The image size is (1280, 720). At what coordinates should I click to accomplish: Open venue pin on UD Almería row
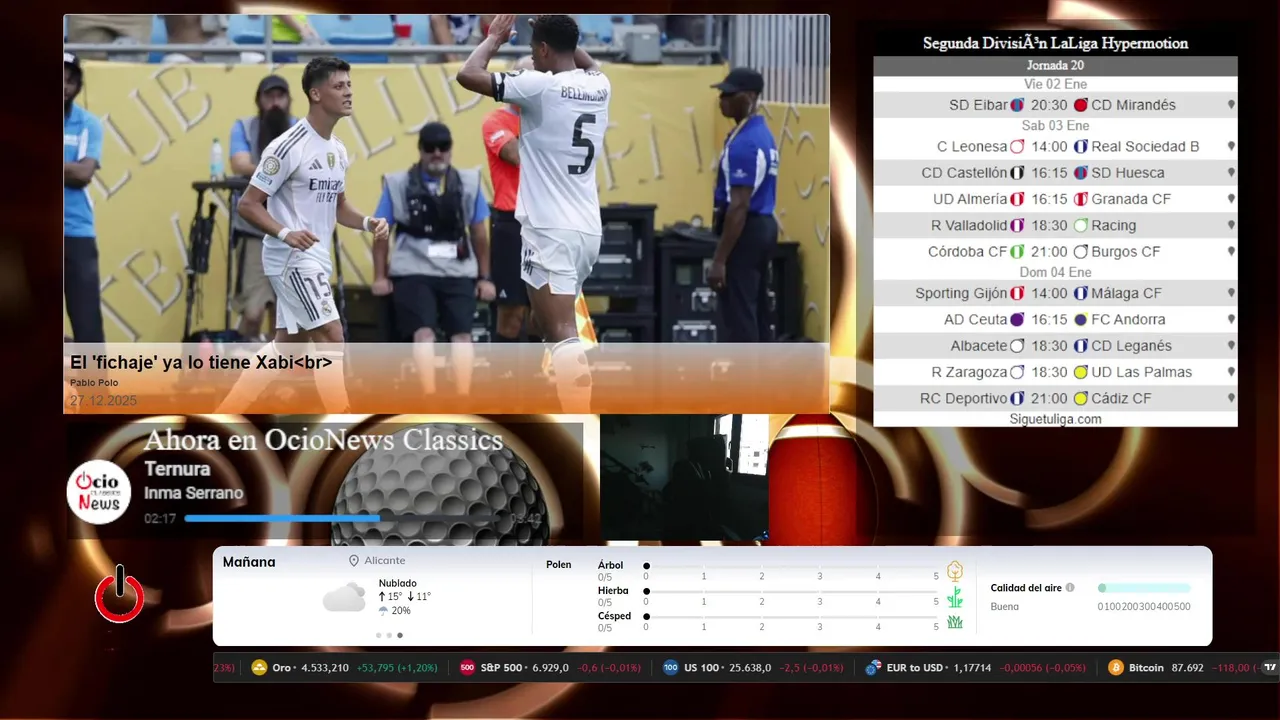coord(1231,199)
